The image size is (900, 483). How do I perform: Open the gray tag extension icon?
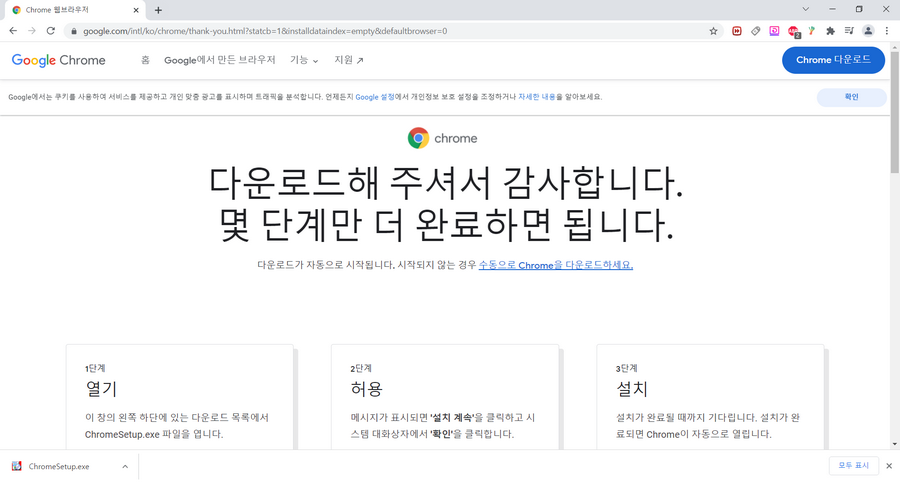[x=755, y=31]
